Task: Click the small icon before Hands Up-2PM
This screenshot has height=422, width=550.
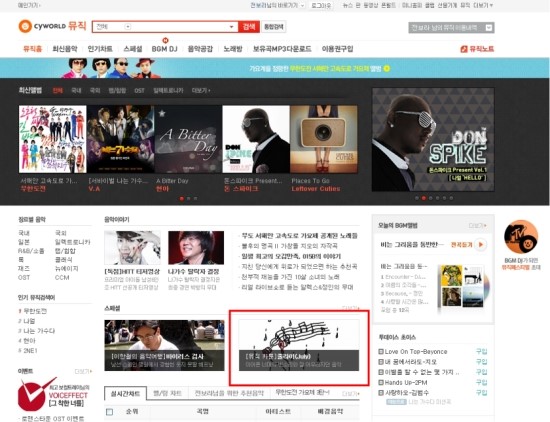Action: pos(381,382)
